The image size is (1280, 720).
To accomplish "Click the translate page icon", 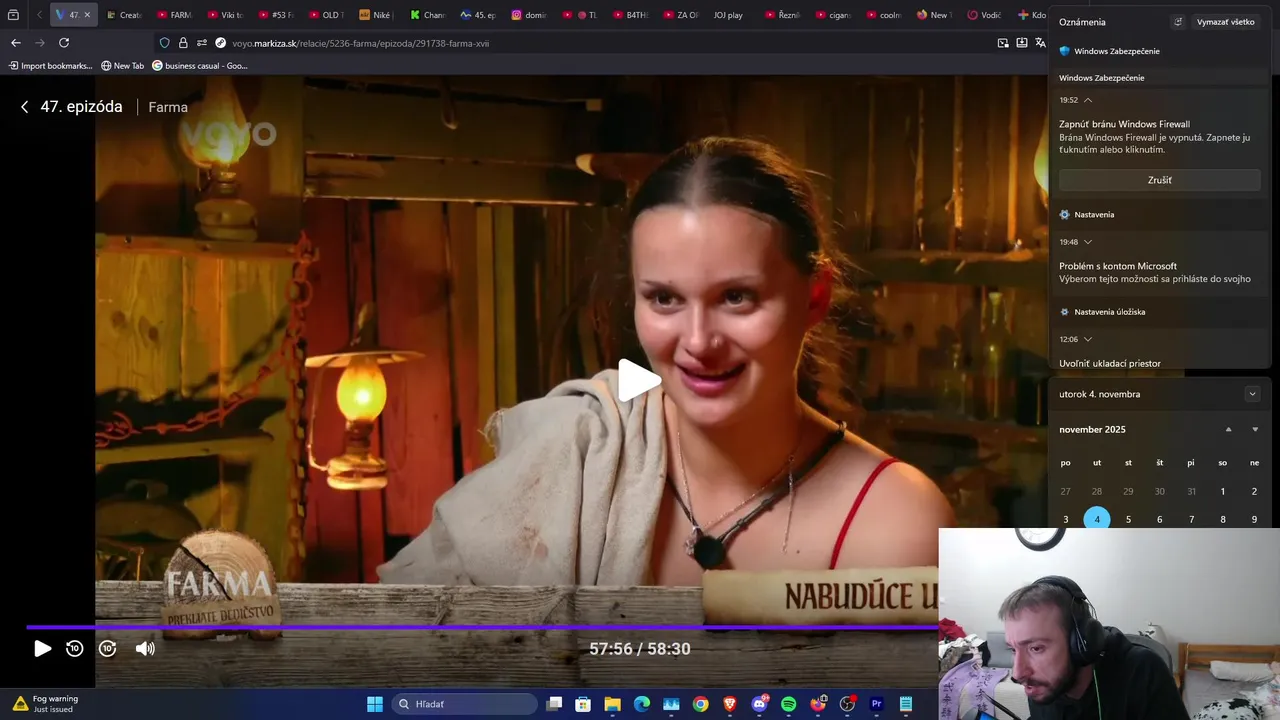I will click(x=1041, y=43).
